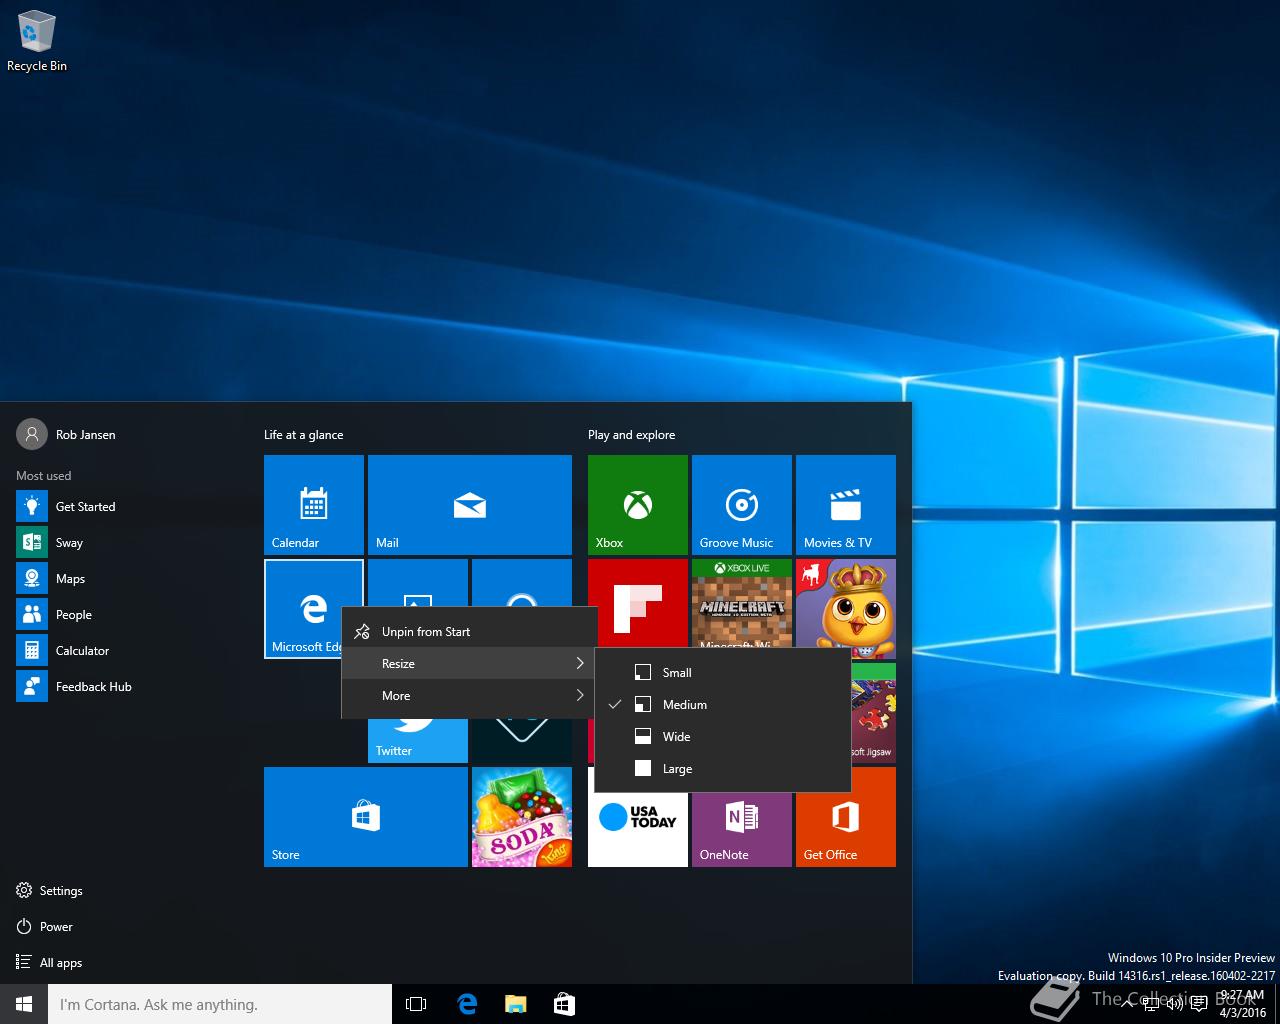Click the Rob Jansen user account
Screen dimensions: 1280x1024
[66, 435]
